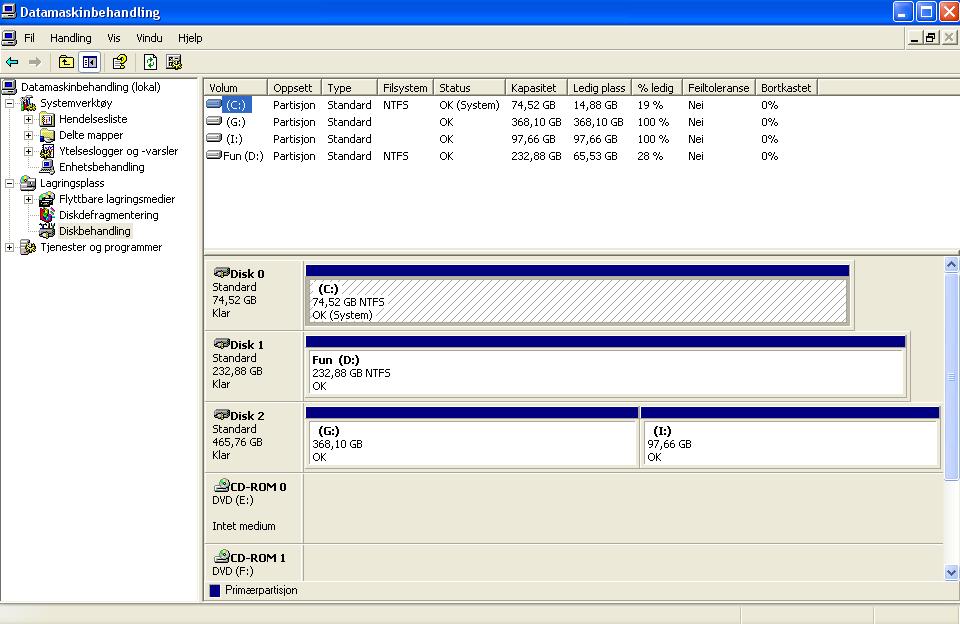Viewport: 960px width, 624px height.
Task: Sort by the Bortkastet column header
Action: [787, 88]
